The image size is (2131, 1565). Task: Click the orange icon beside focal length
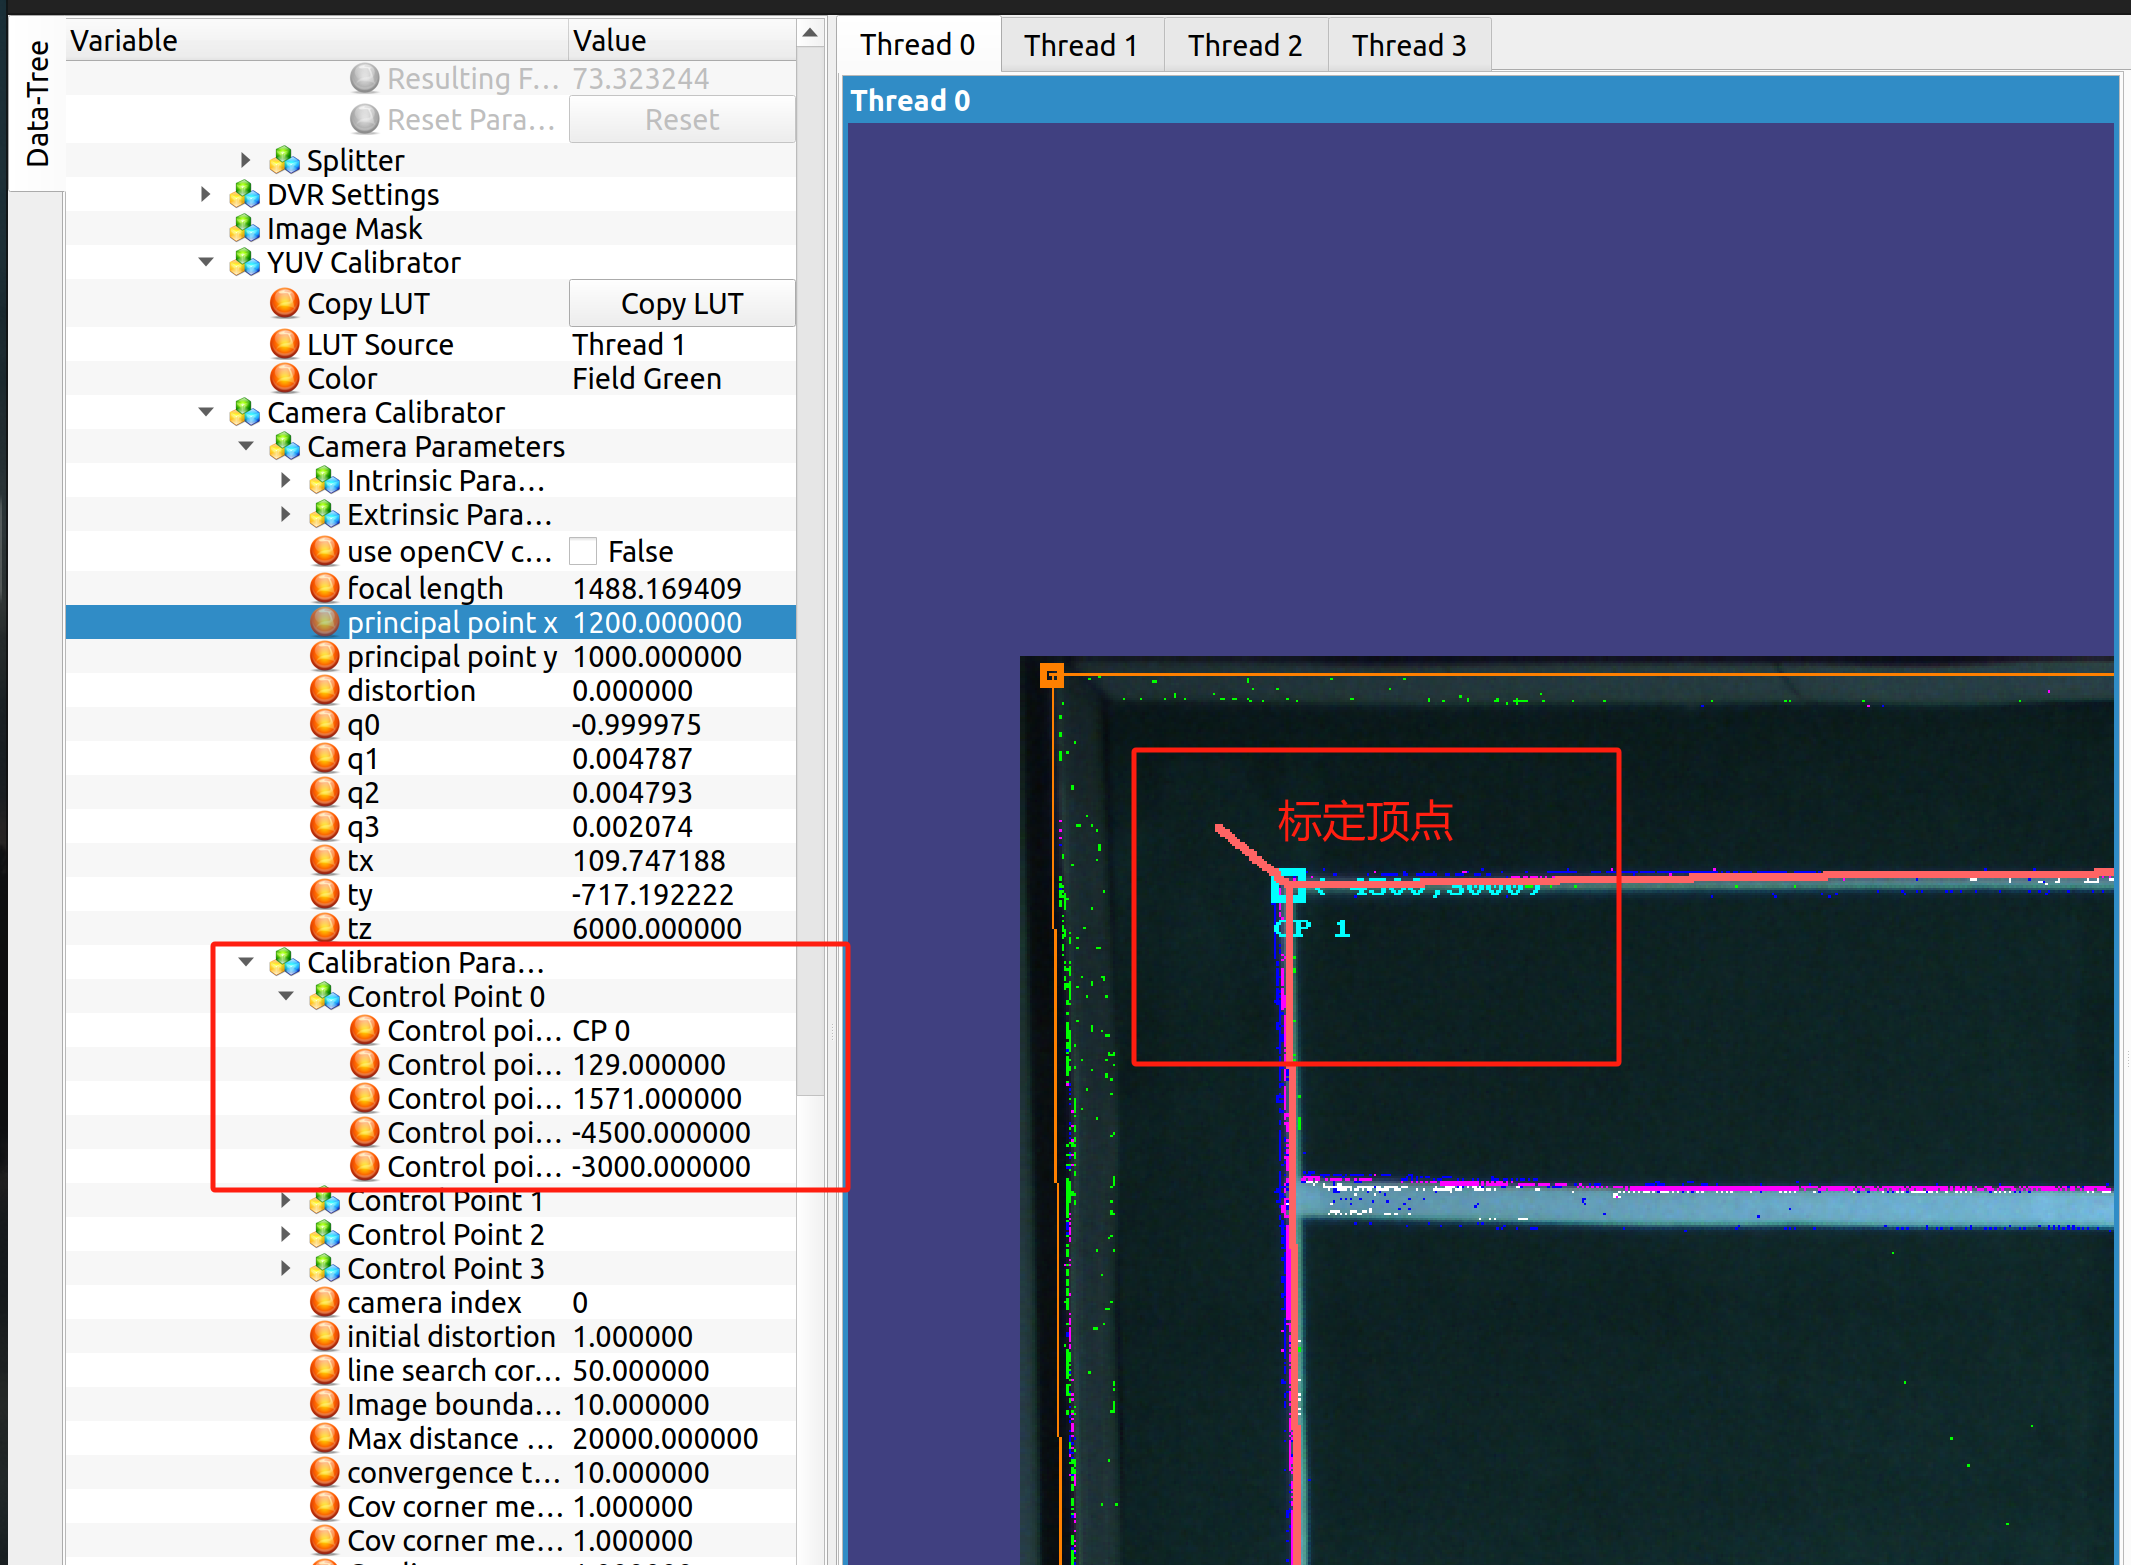[x=325, y=588]
